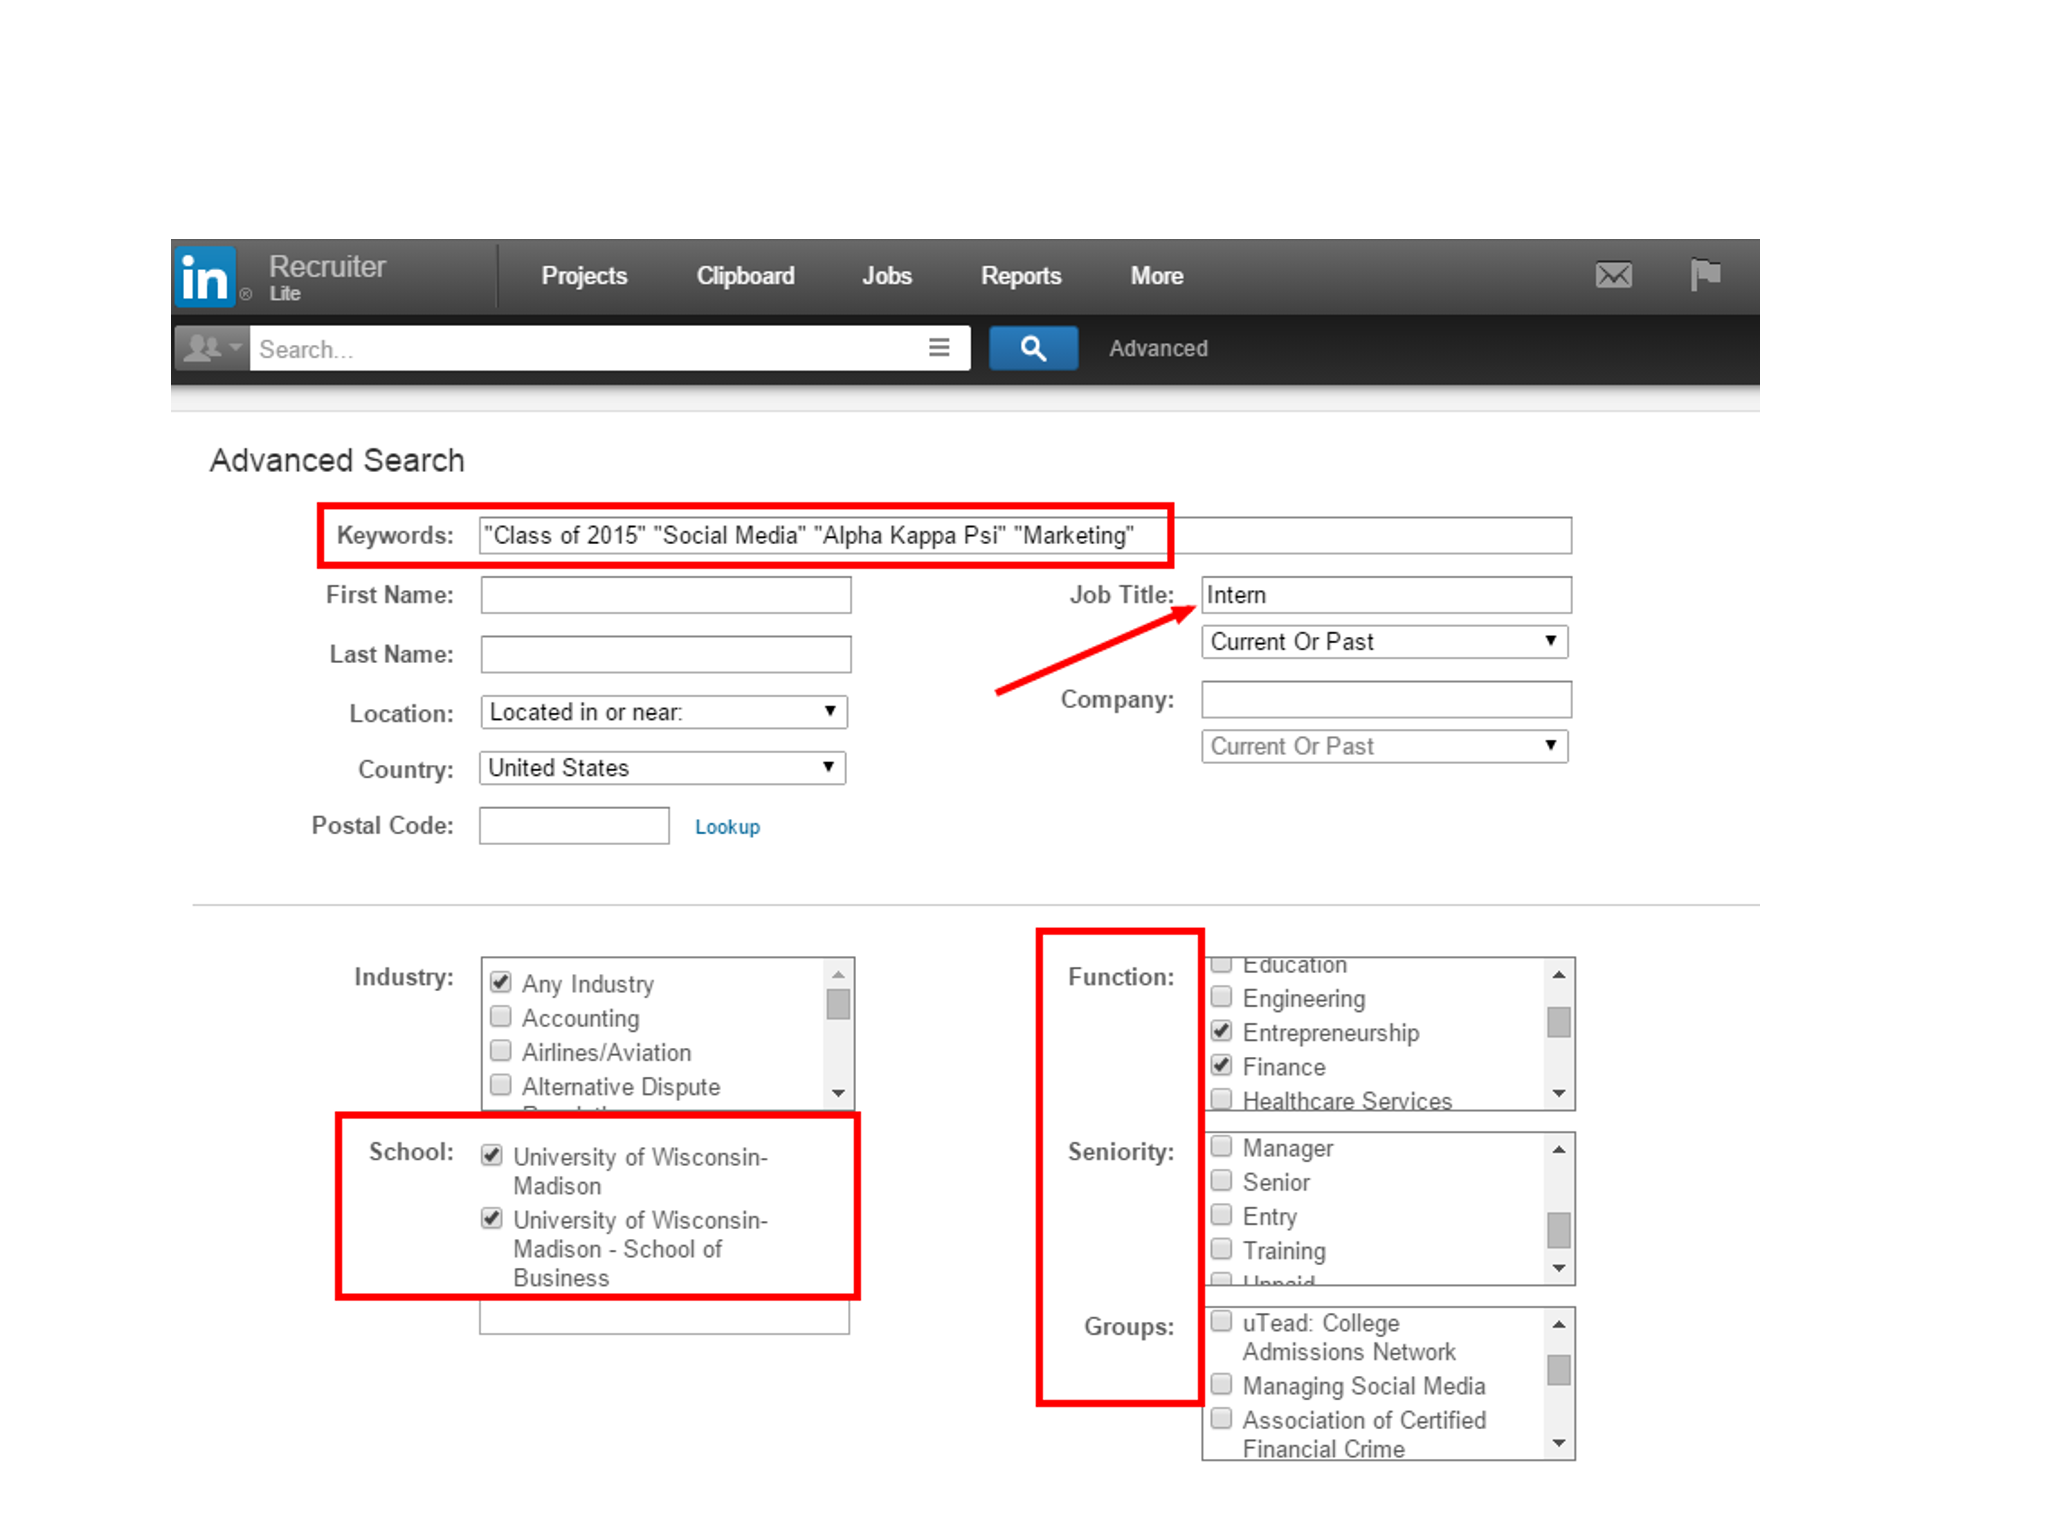Viewport: 2048px width, 1536px height.
Task: Click into the First Name field
Action: 666,595
